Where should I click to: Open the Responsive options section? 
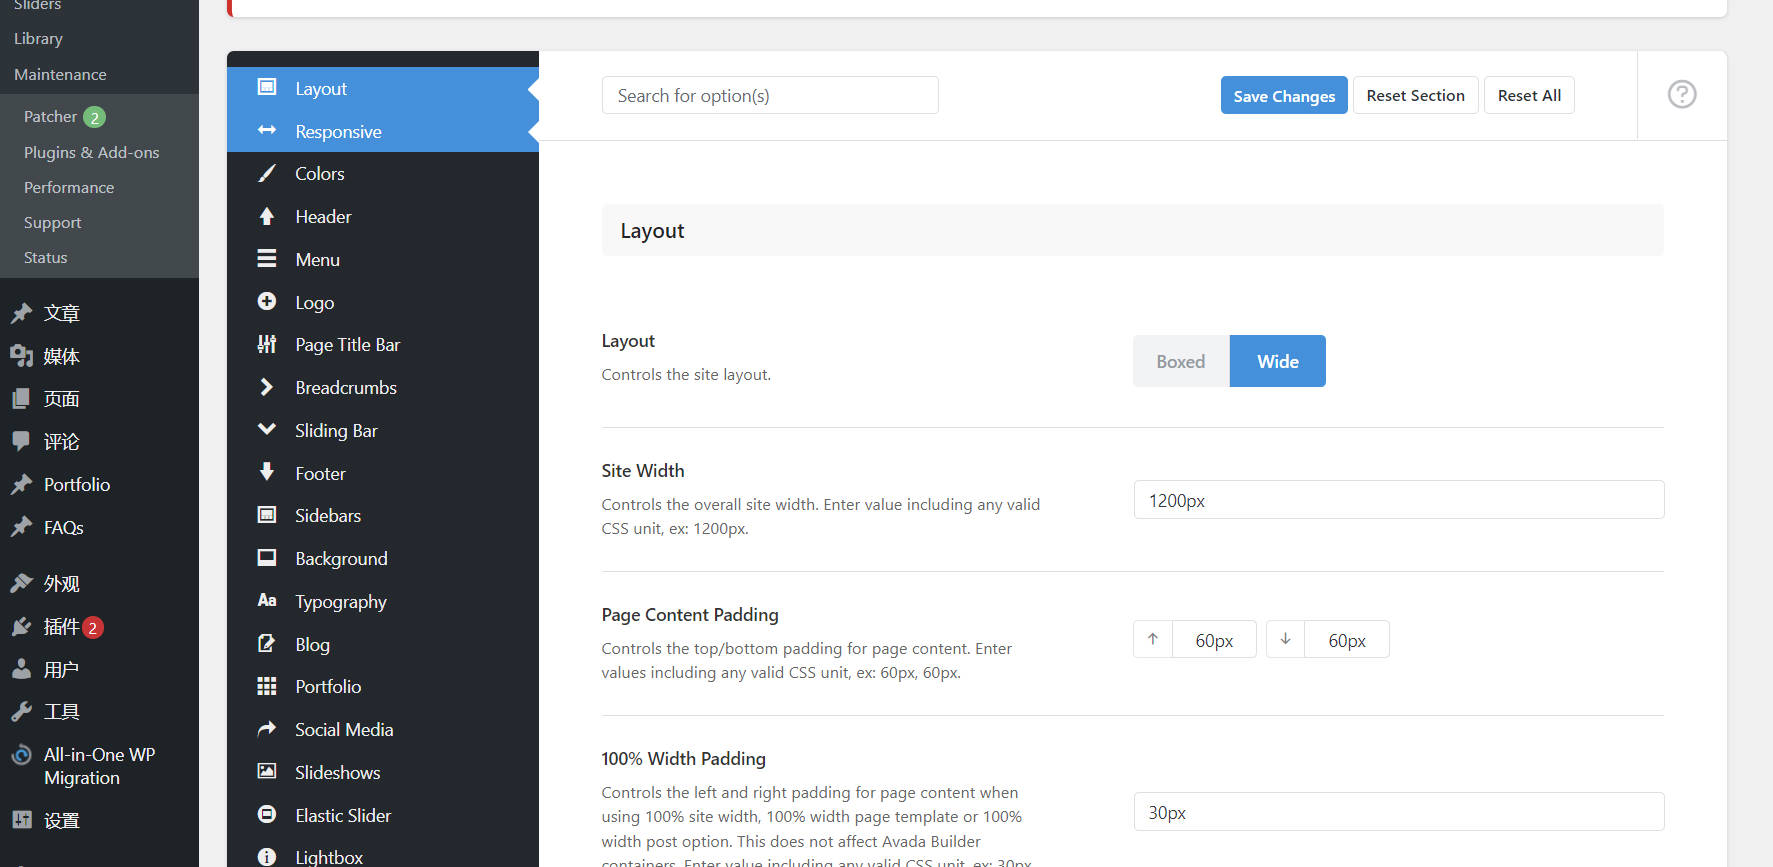[x=383, y=131]
